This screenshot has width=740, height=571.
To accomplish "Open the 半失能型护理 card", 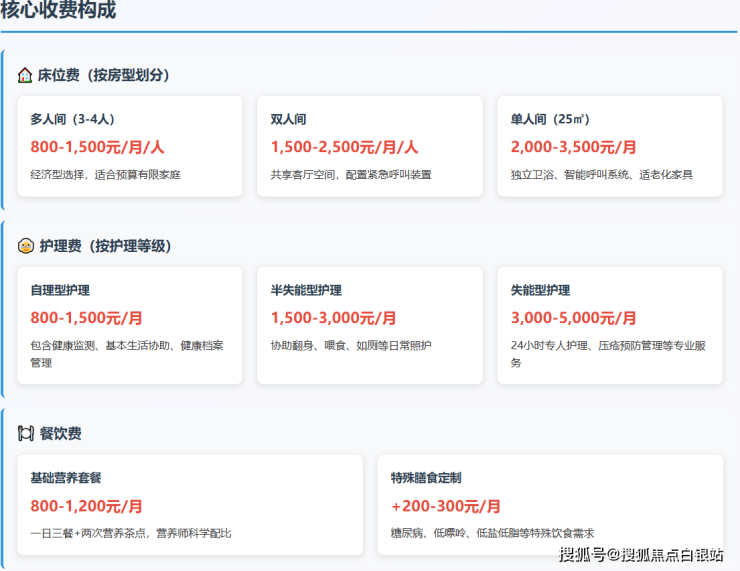I will [x=369, y=325].
